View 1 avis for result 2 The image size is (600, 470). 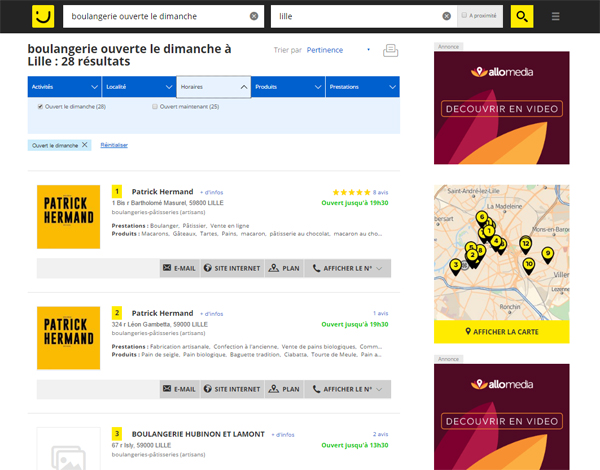coord(380,313)
